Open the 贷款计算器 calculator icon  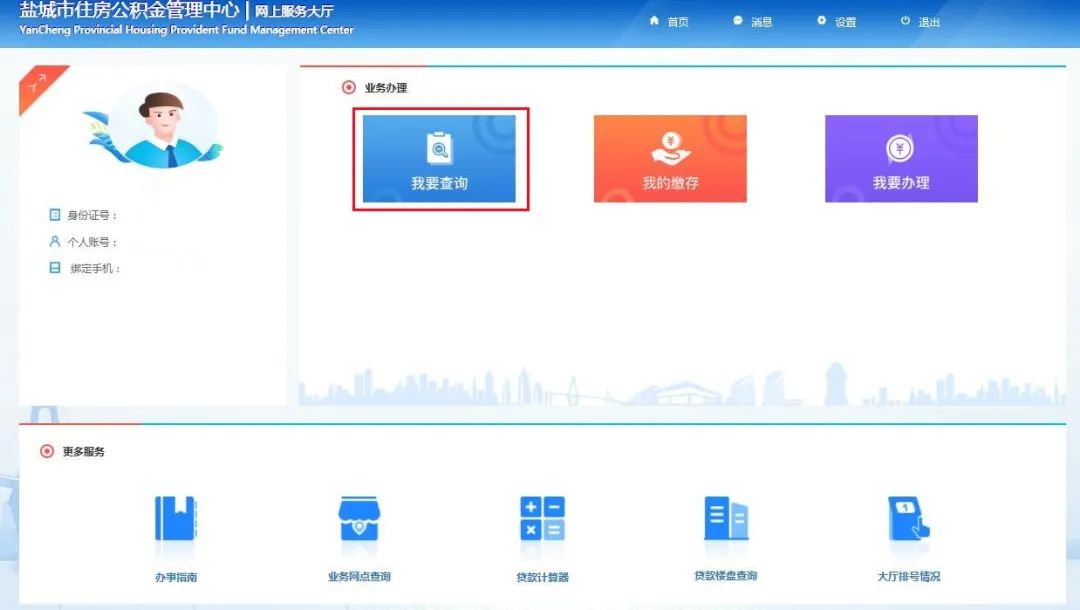coord(542,520)
